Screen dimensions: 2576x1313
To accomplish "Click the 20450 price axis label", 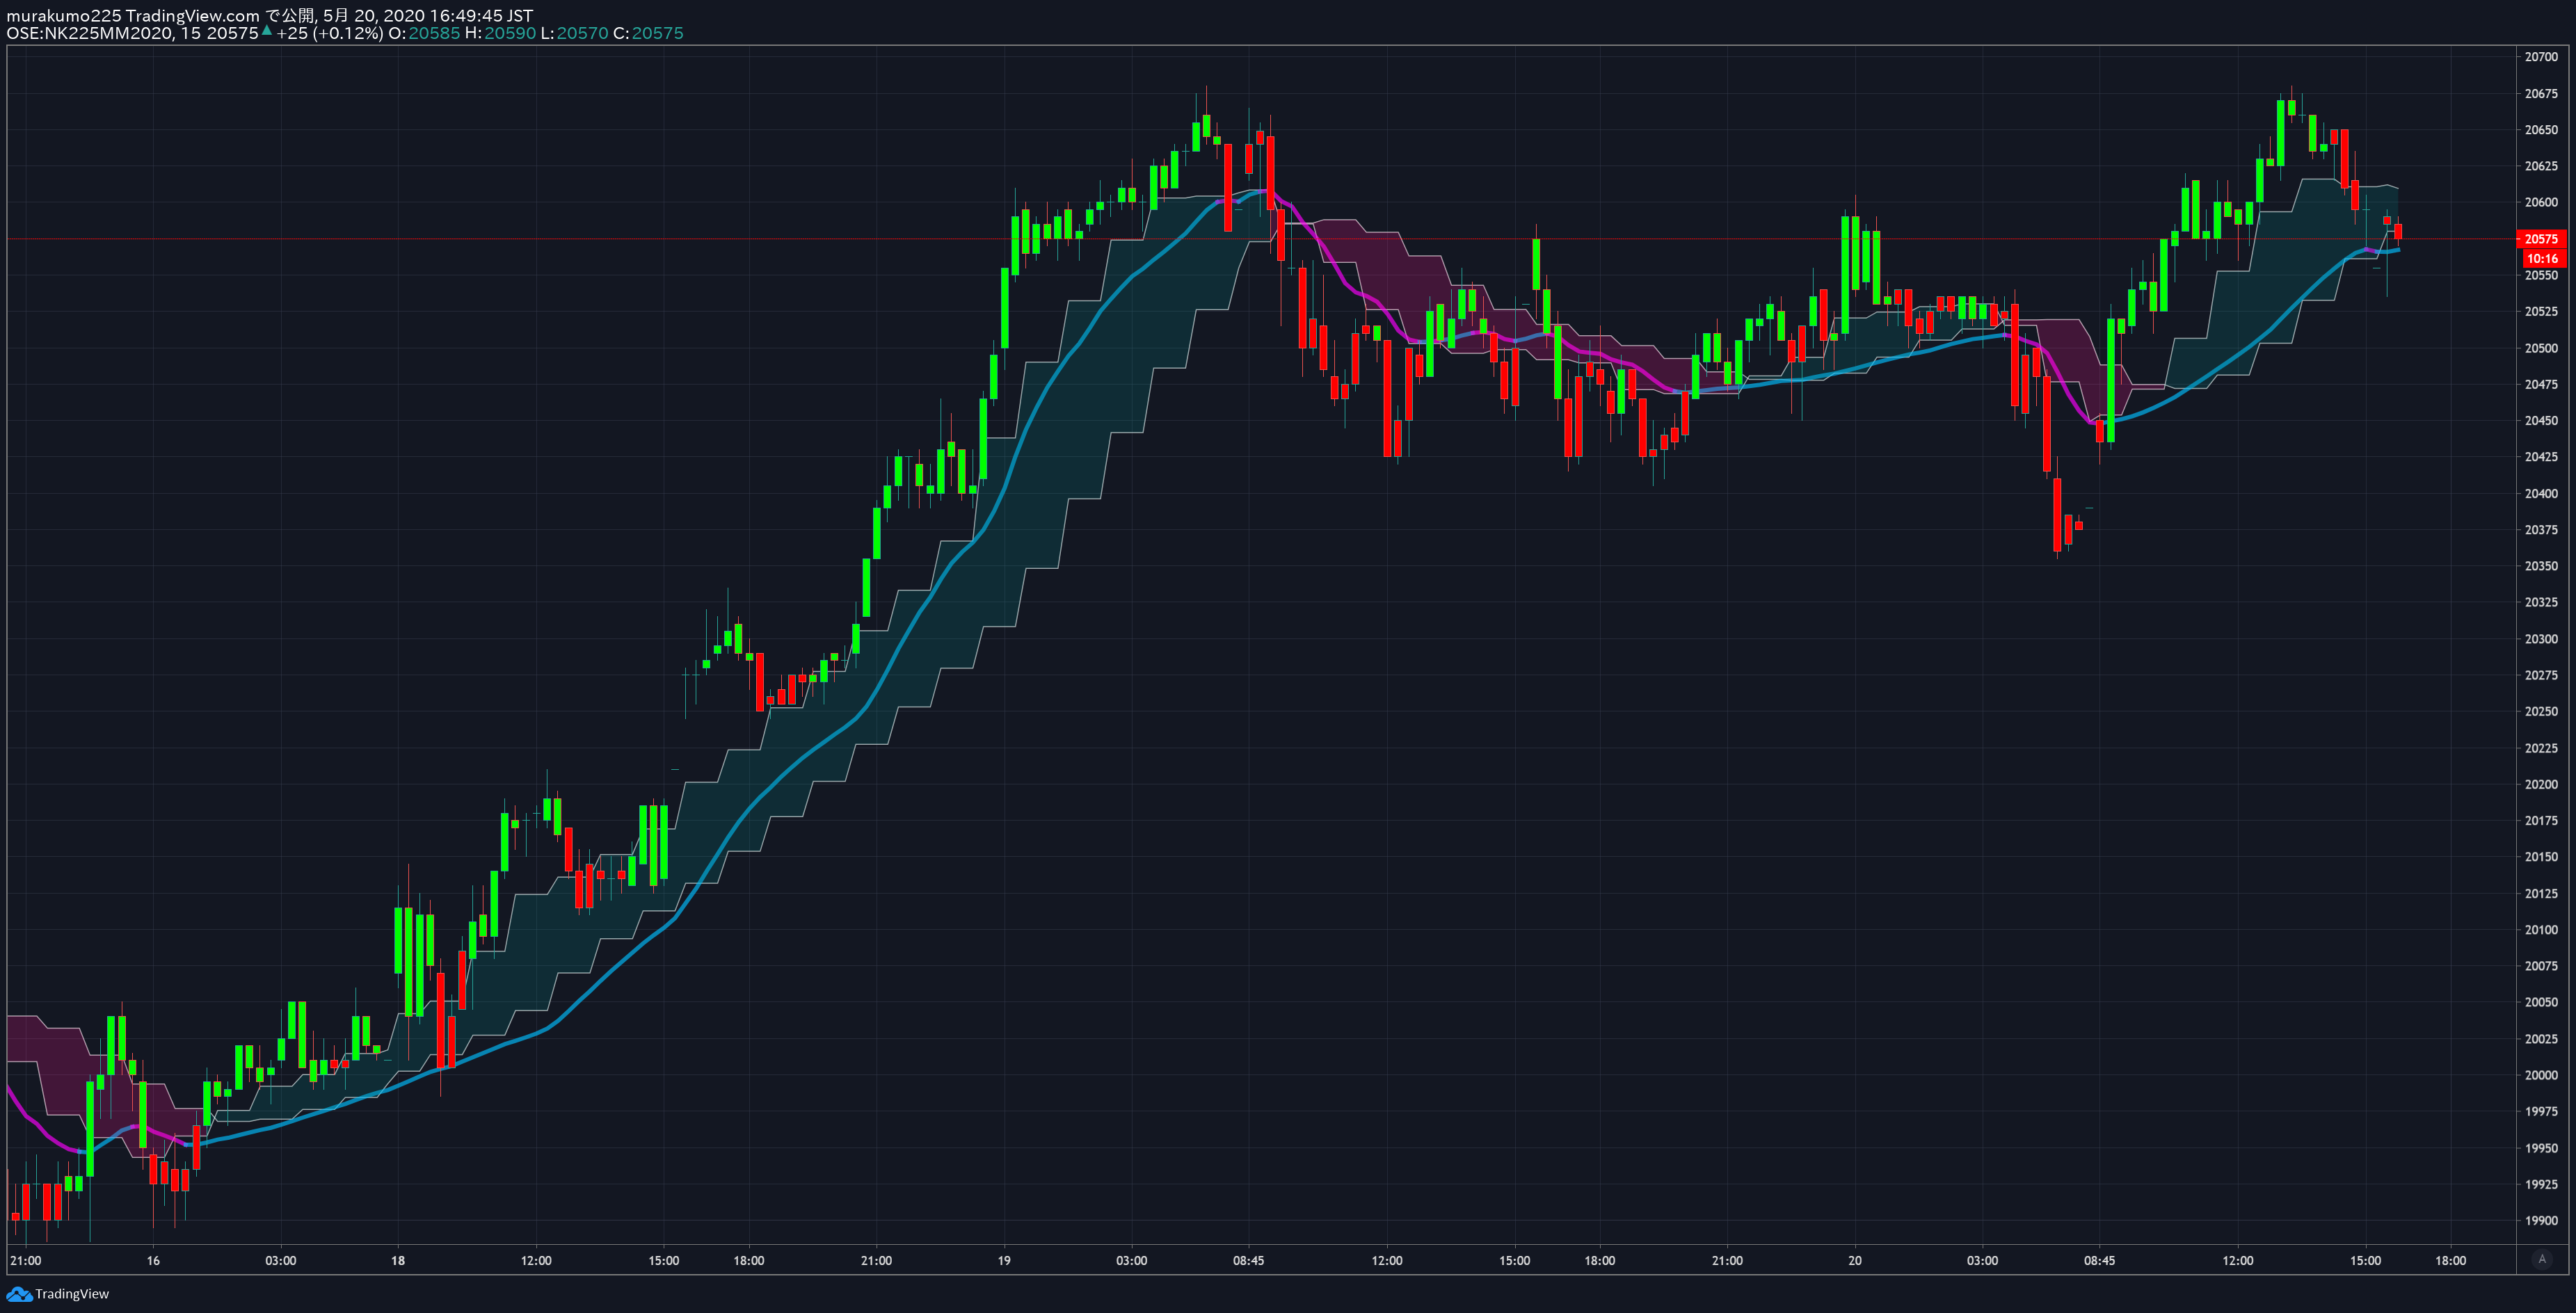I will click(x=2541, y=421).
